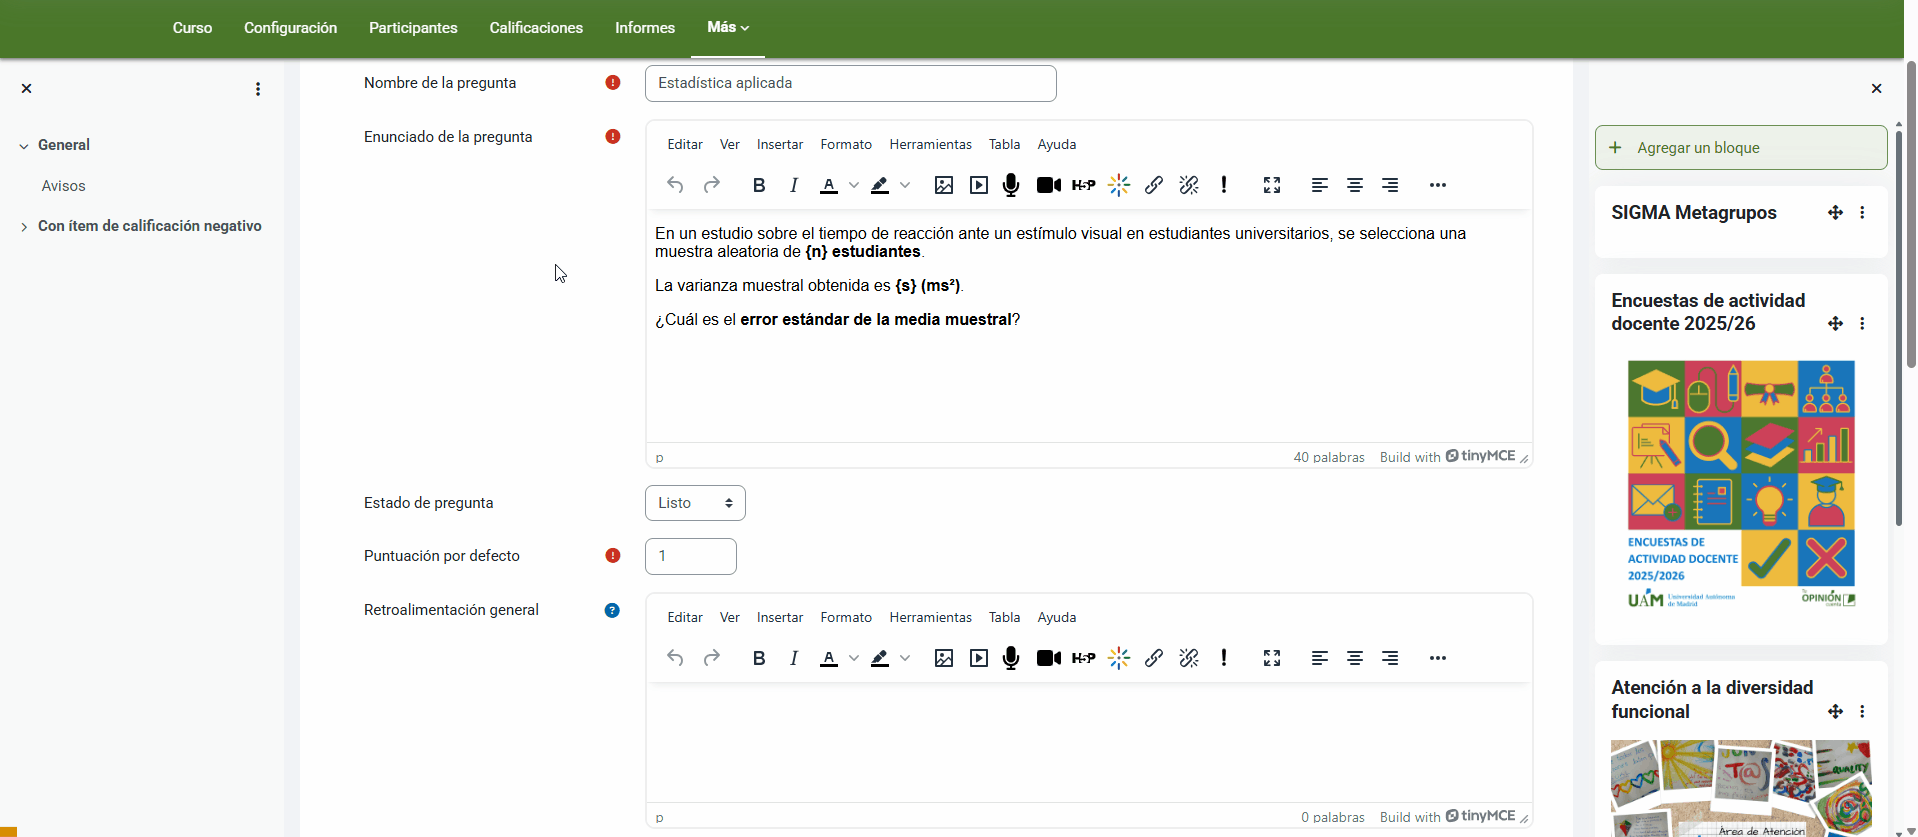Open Ayuda menu in Retroalimentación editor

tap(1057, 617)
